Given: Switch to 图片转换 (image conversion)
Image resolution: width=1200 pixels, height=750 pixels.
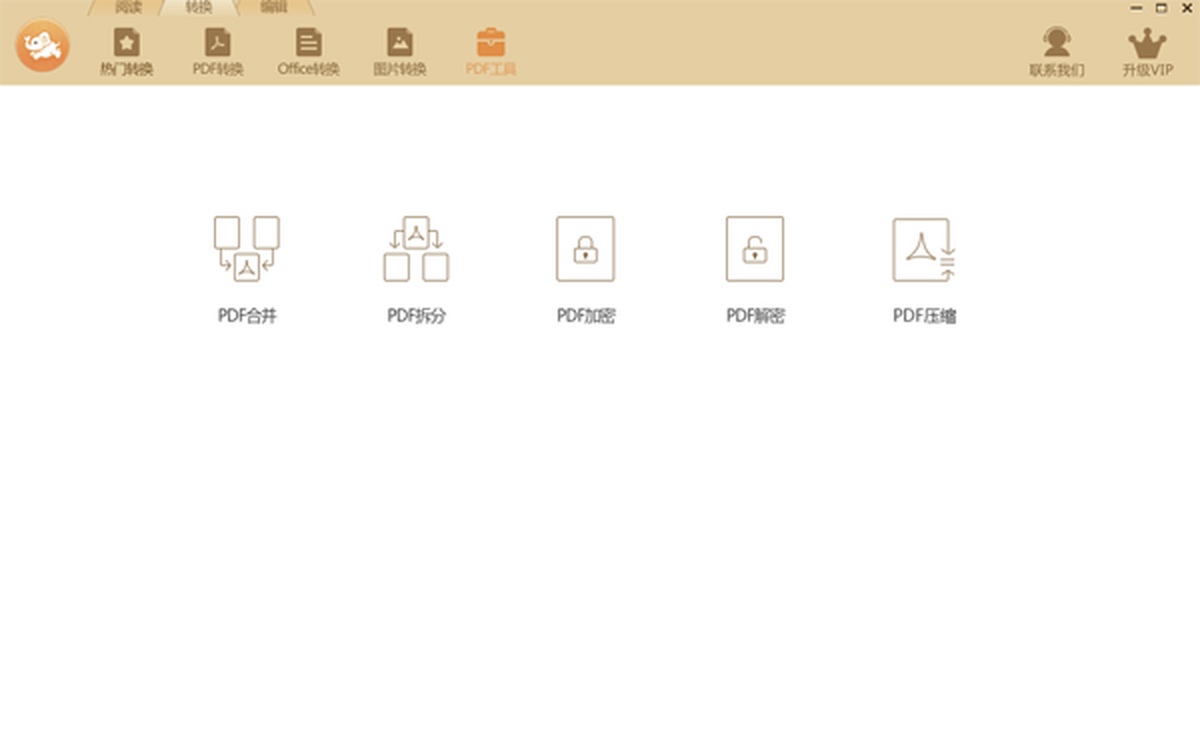Looking at the screenshot, I should pos(400,43).
